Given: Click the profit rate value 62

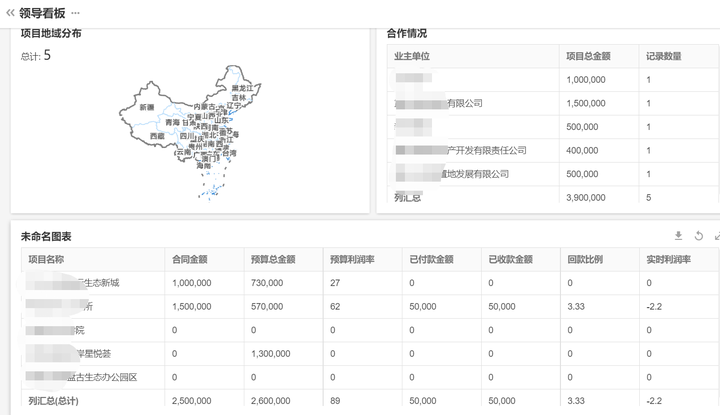Looking at the screenshot, I should coord(335,306).
